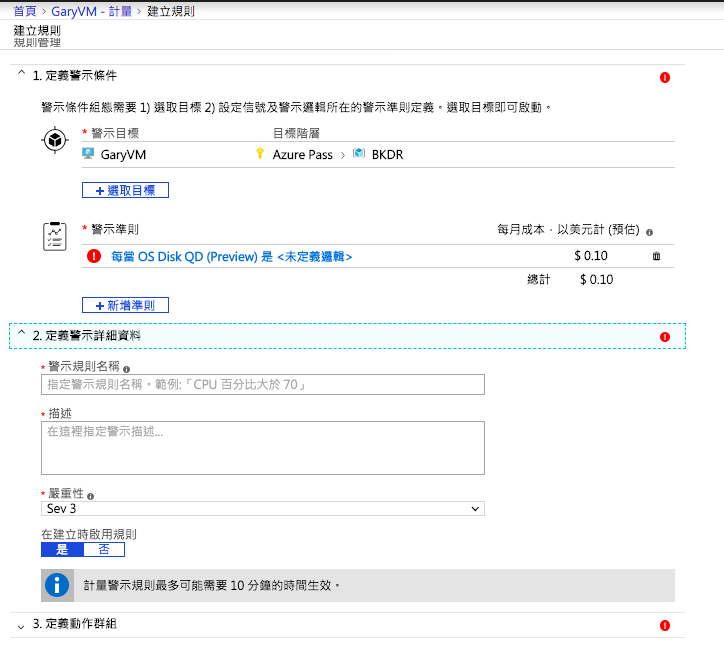Click the 計量警示規則 10 分鐘 notice text
Screen dimensions: 724x653
tap(211, 585)
